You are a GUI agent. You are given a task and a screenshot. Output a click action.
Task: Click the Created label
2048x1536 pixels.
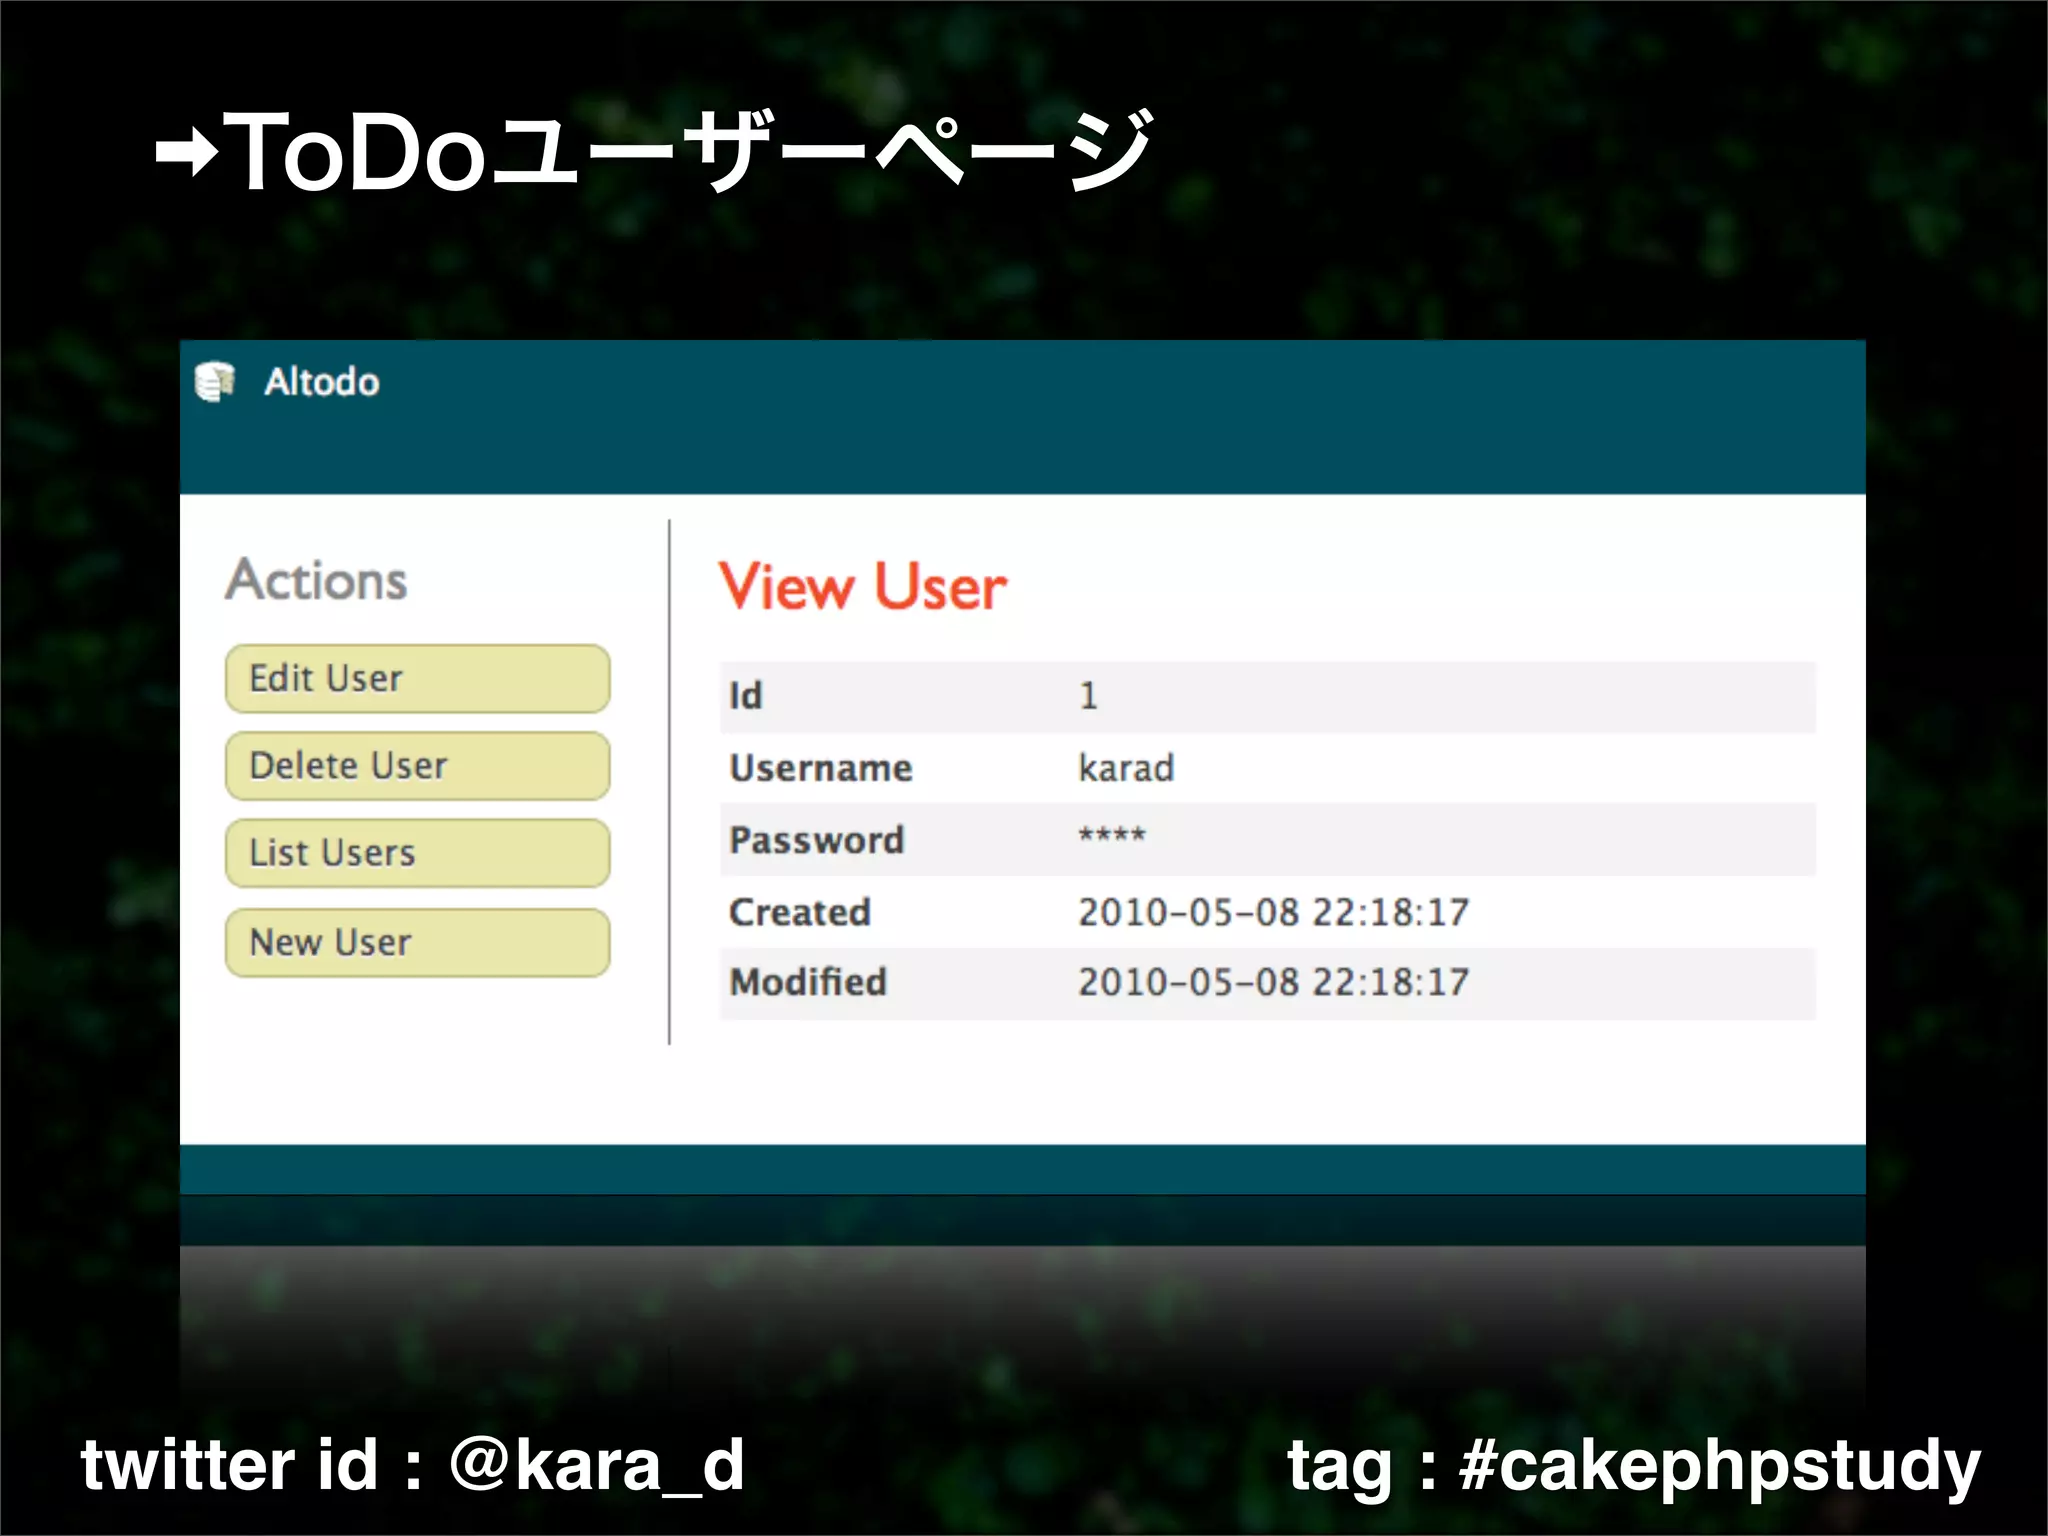click(800, 912)
